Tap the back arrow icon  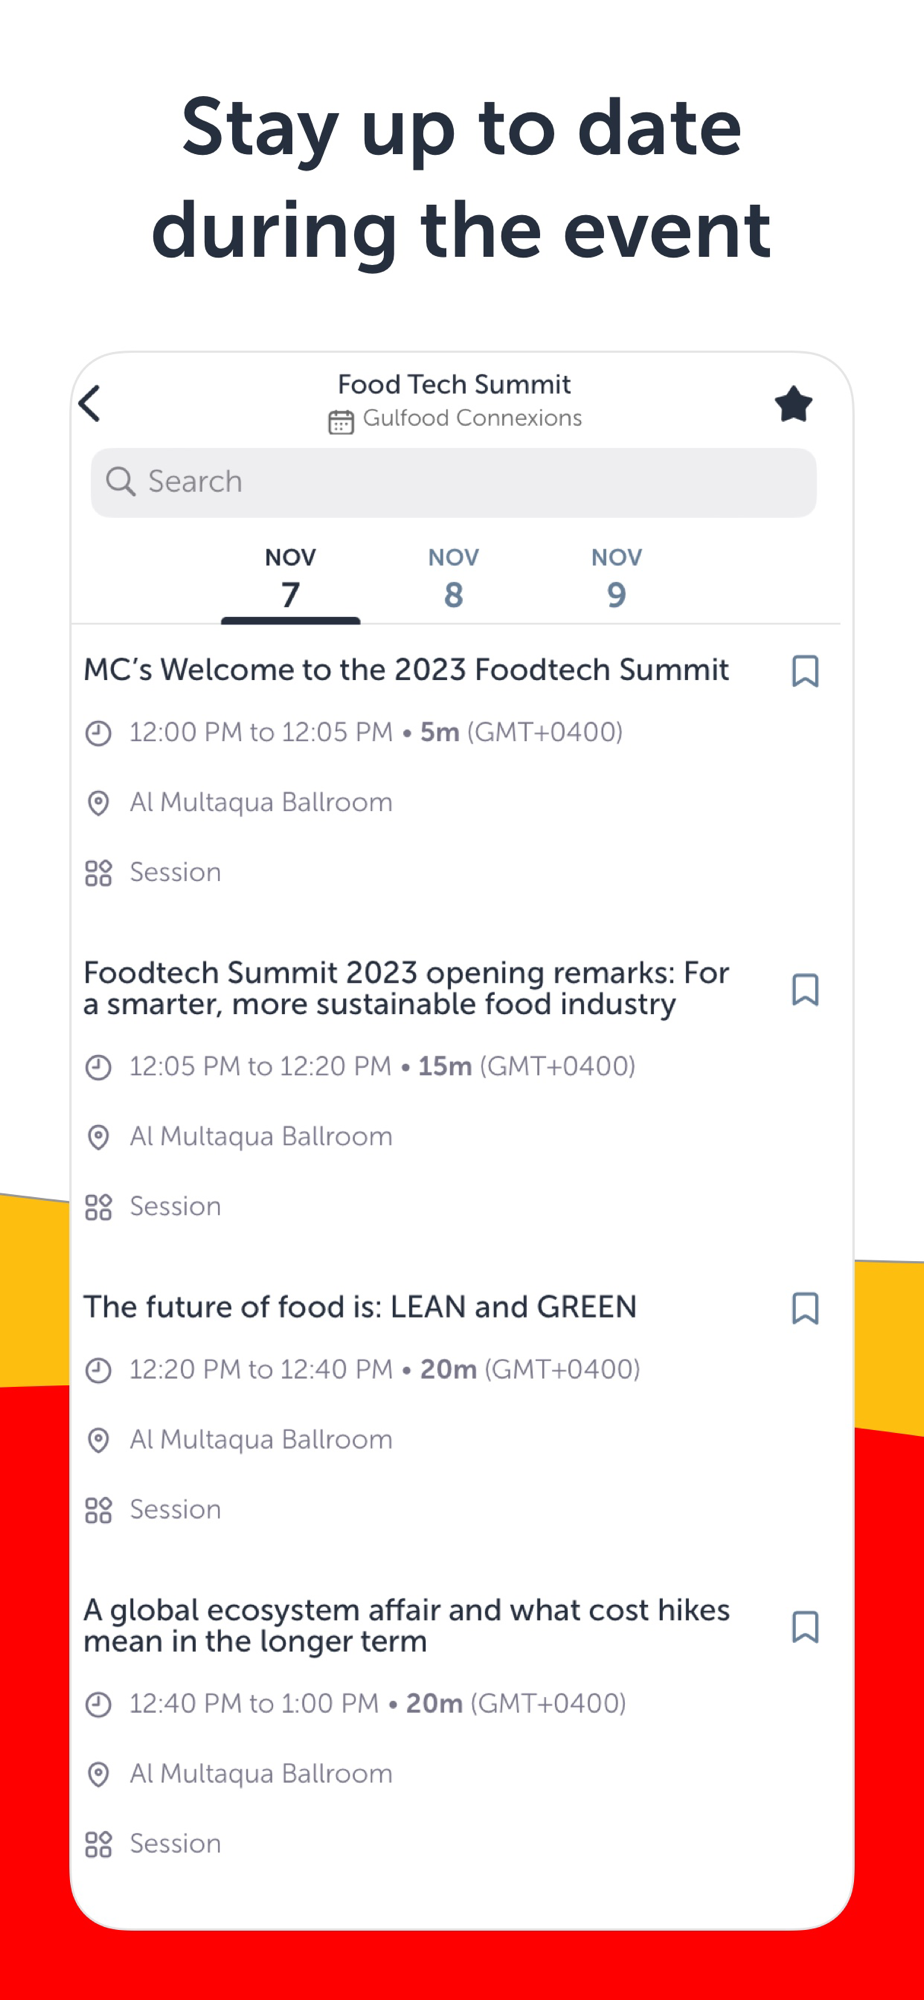pos(90,404)
